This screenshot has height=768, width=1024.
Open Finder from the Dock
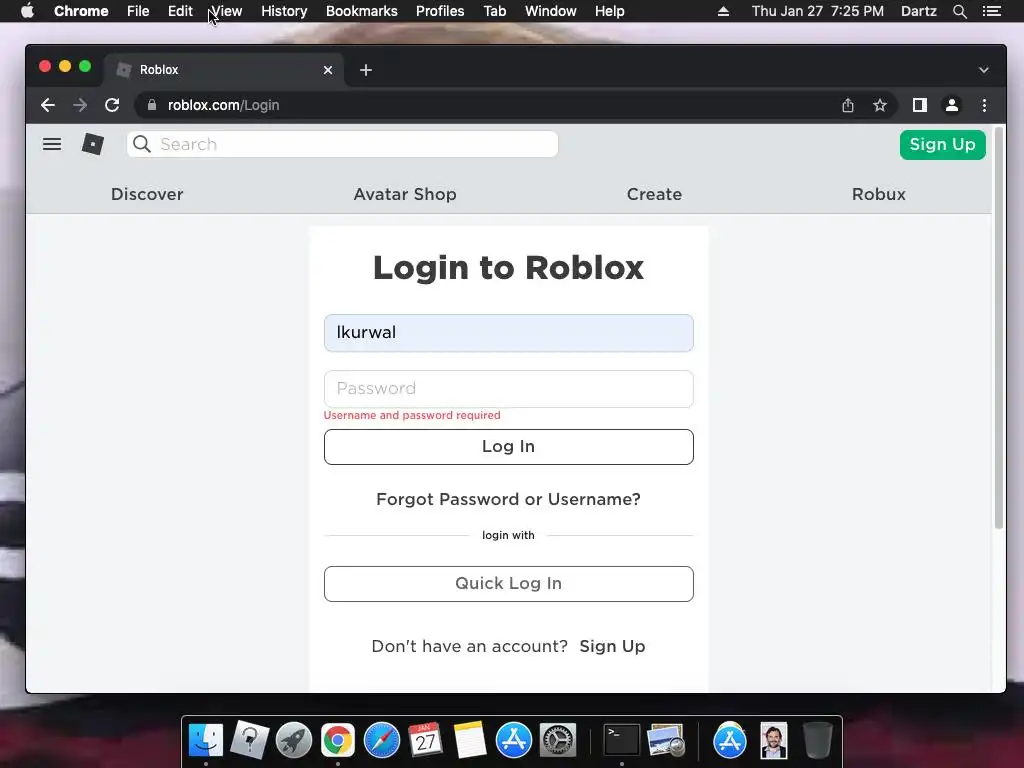[x=206, y=741]
